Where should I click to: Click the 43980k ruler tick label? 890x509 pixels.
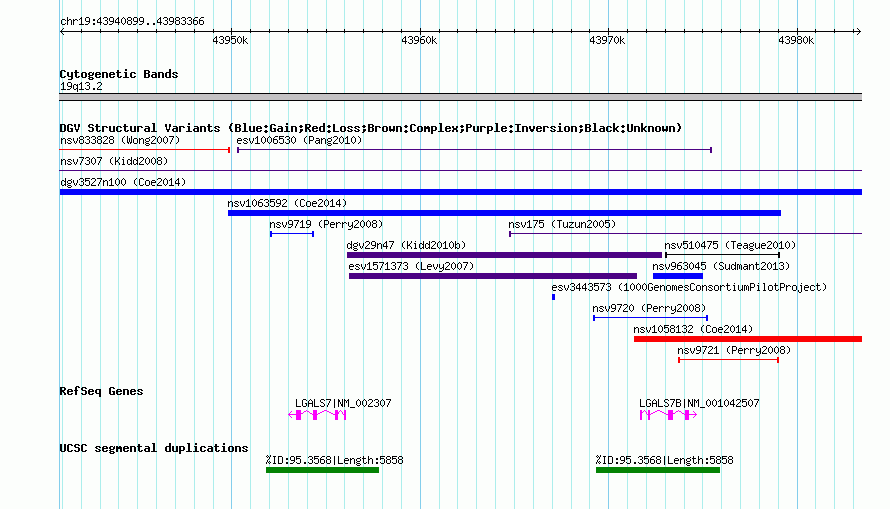(796, 40)
